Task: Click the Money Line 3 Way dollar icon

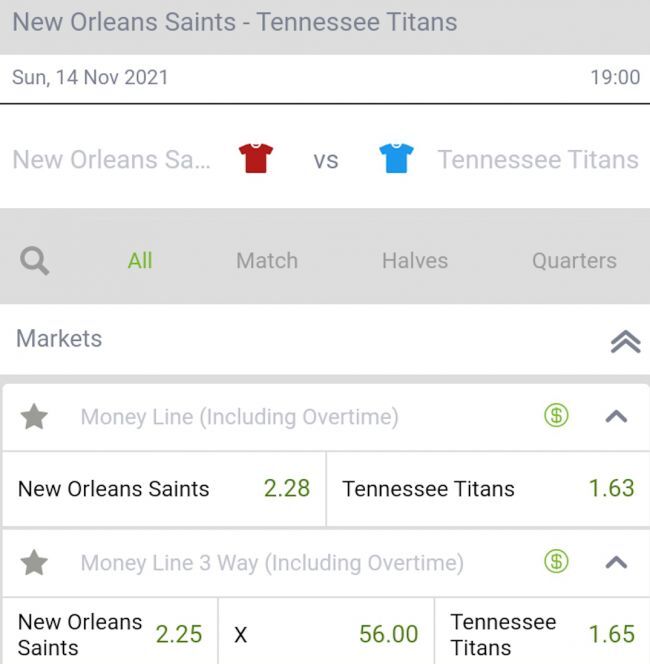Action: (x=556, y=562)
